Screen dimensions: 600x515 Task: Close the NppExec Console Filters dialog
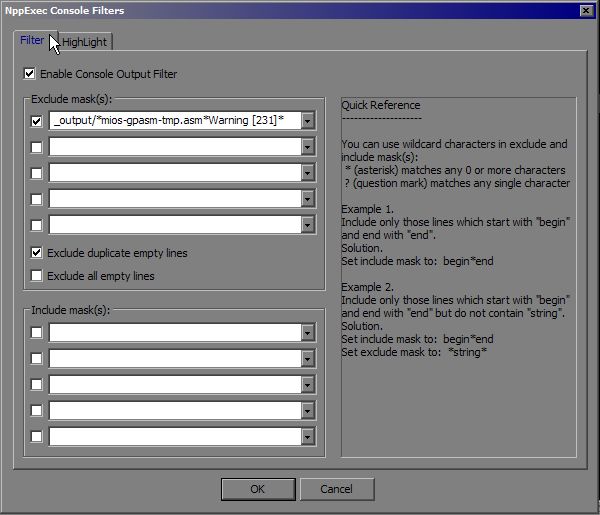[585, 10]
